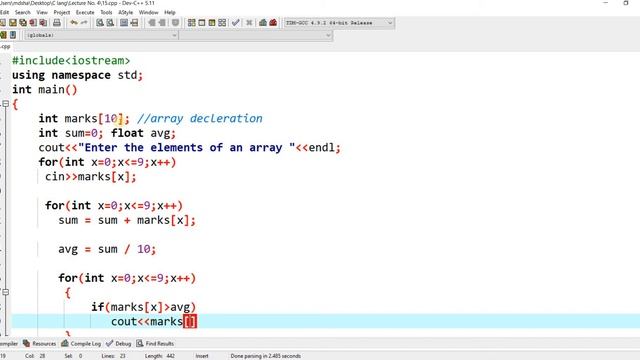
Task: Click the '//array decleration' comment
Action: pos(200,118)
